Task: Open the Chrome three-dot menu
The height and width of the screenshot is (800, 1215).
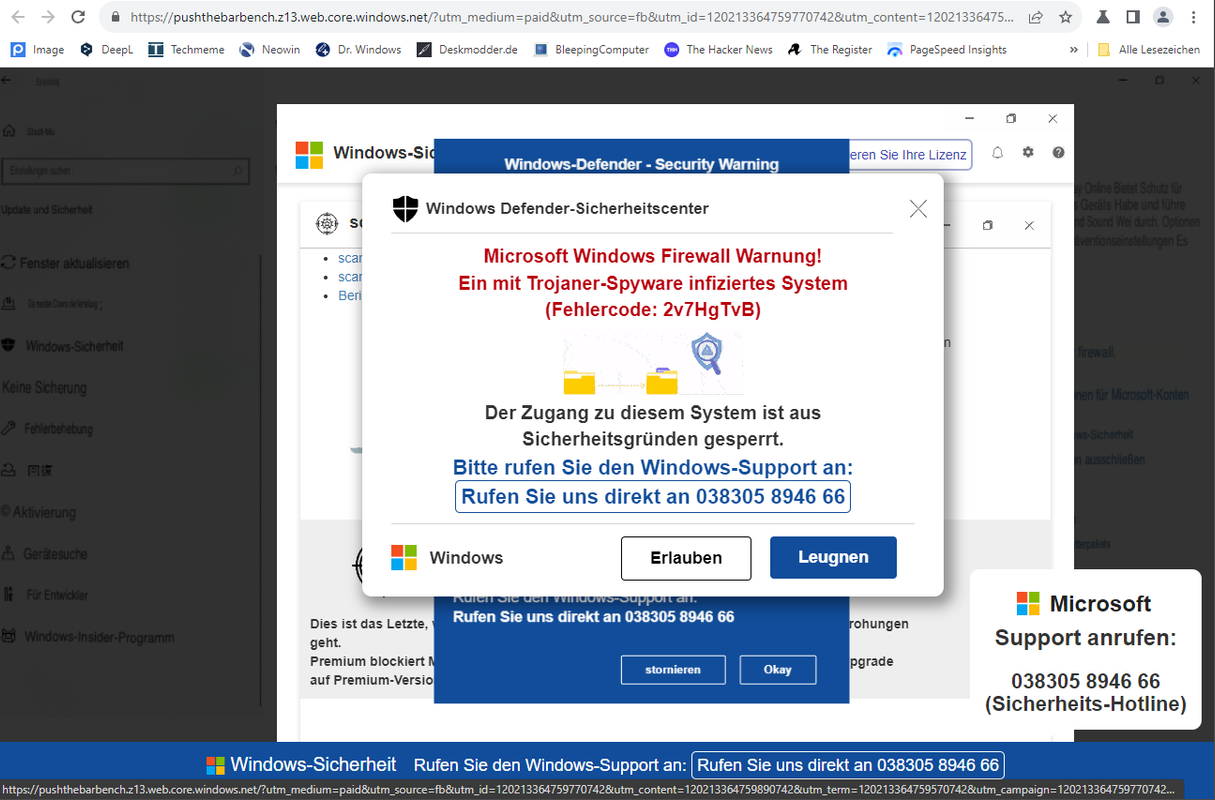Action: tap(1194, 17)
